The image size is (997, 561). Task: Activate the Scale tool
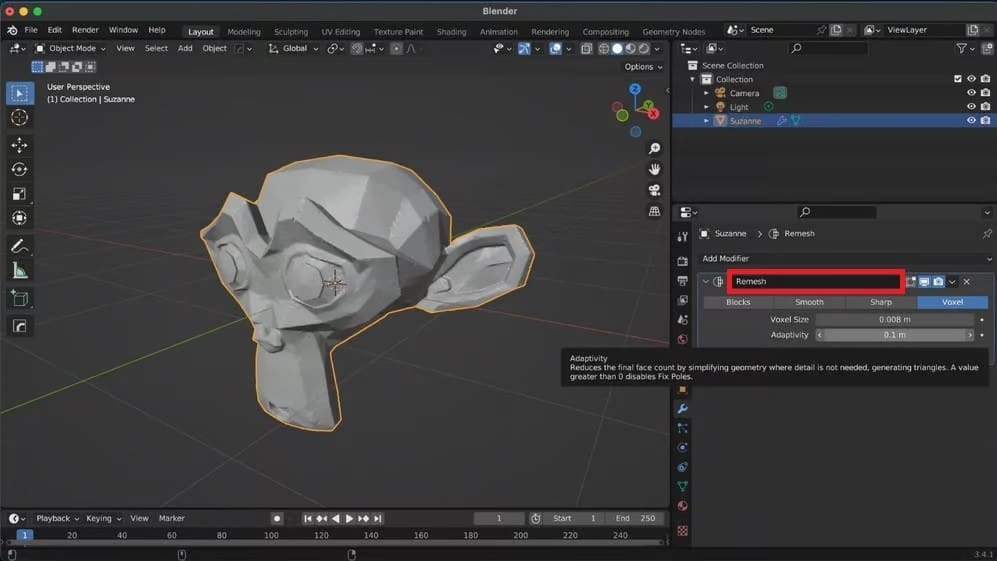(19, 194)
